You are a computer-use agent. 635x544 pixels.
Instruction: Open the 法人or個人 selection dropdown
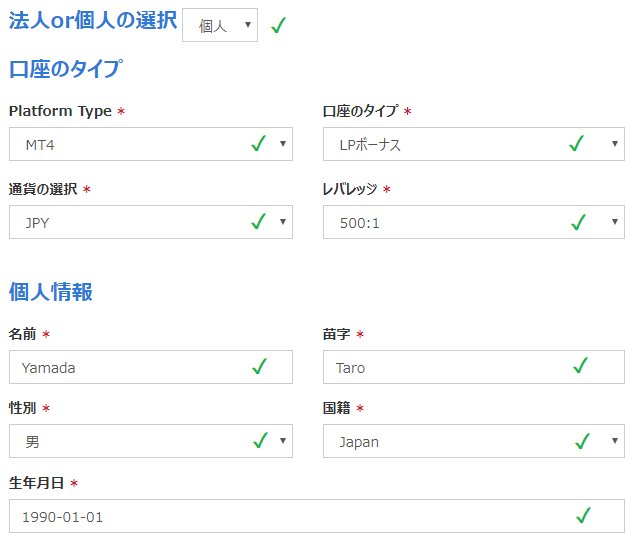(220, 26)
